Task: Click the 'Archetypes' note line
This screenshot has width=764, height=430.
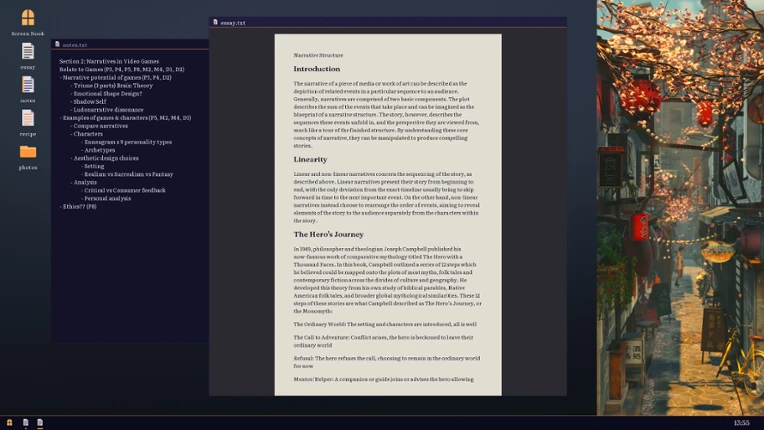Action: pos(98,150)
